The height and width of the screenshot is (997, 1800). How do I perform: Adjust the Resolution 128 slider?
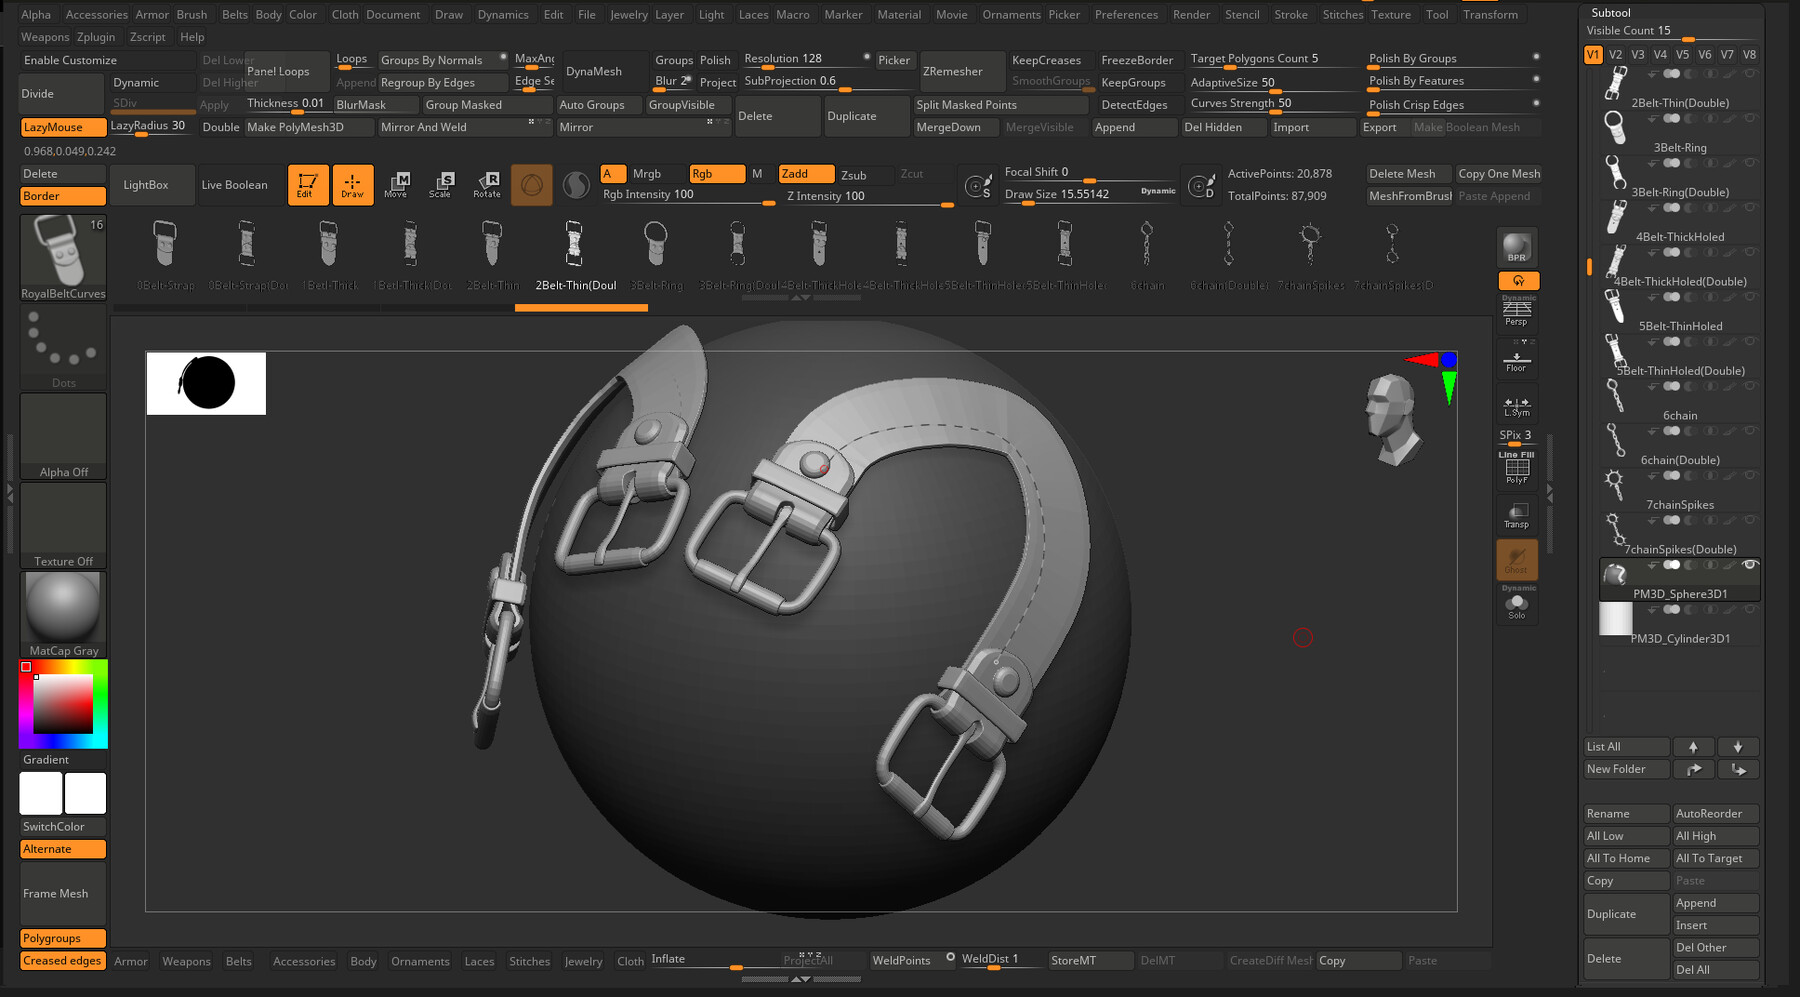(805, 60)
